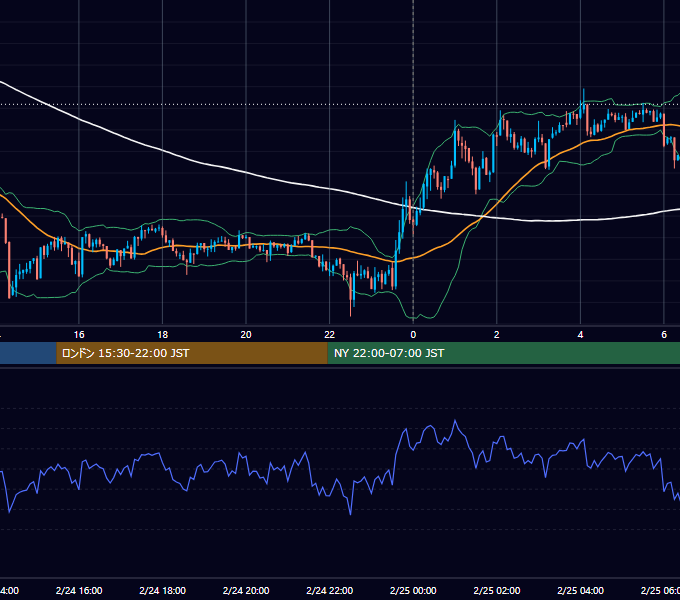Click the 2/24 22:00 date label
680x600 pixels.
point(330,590)
